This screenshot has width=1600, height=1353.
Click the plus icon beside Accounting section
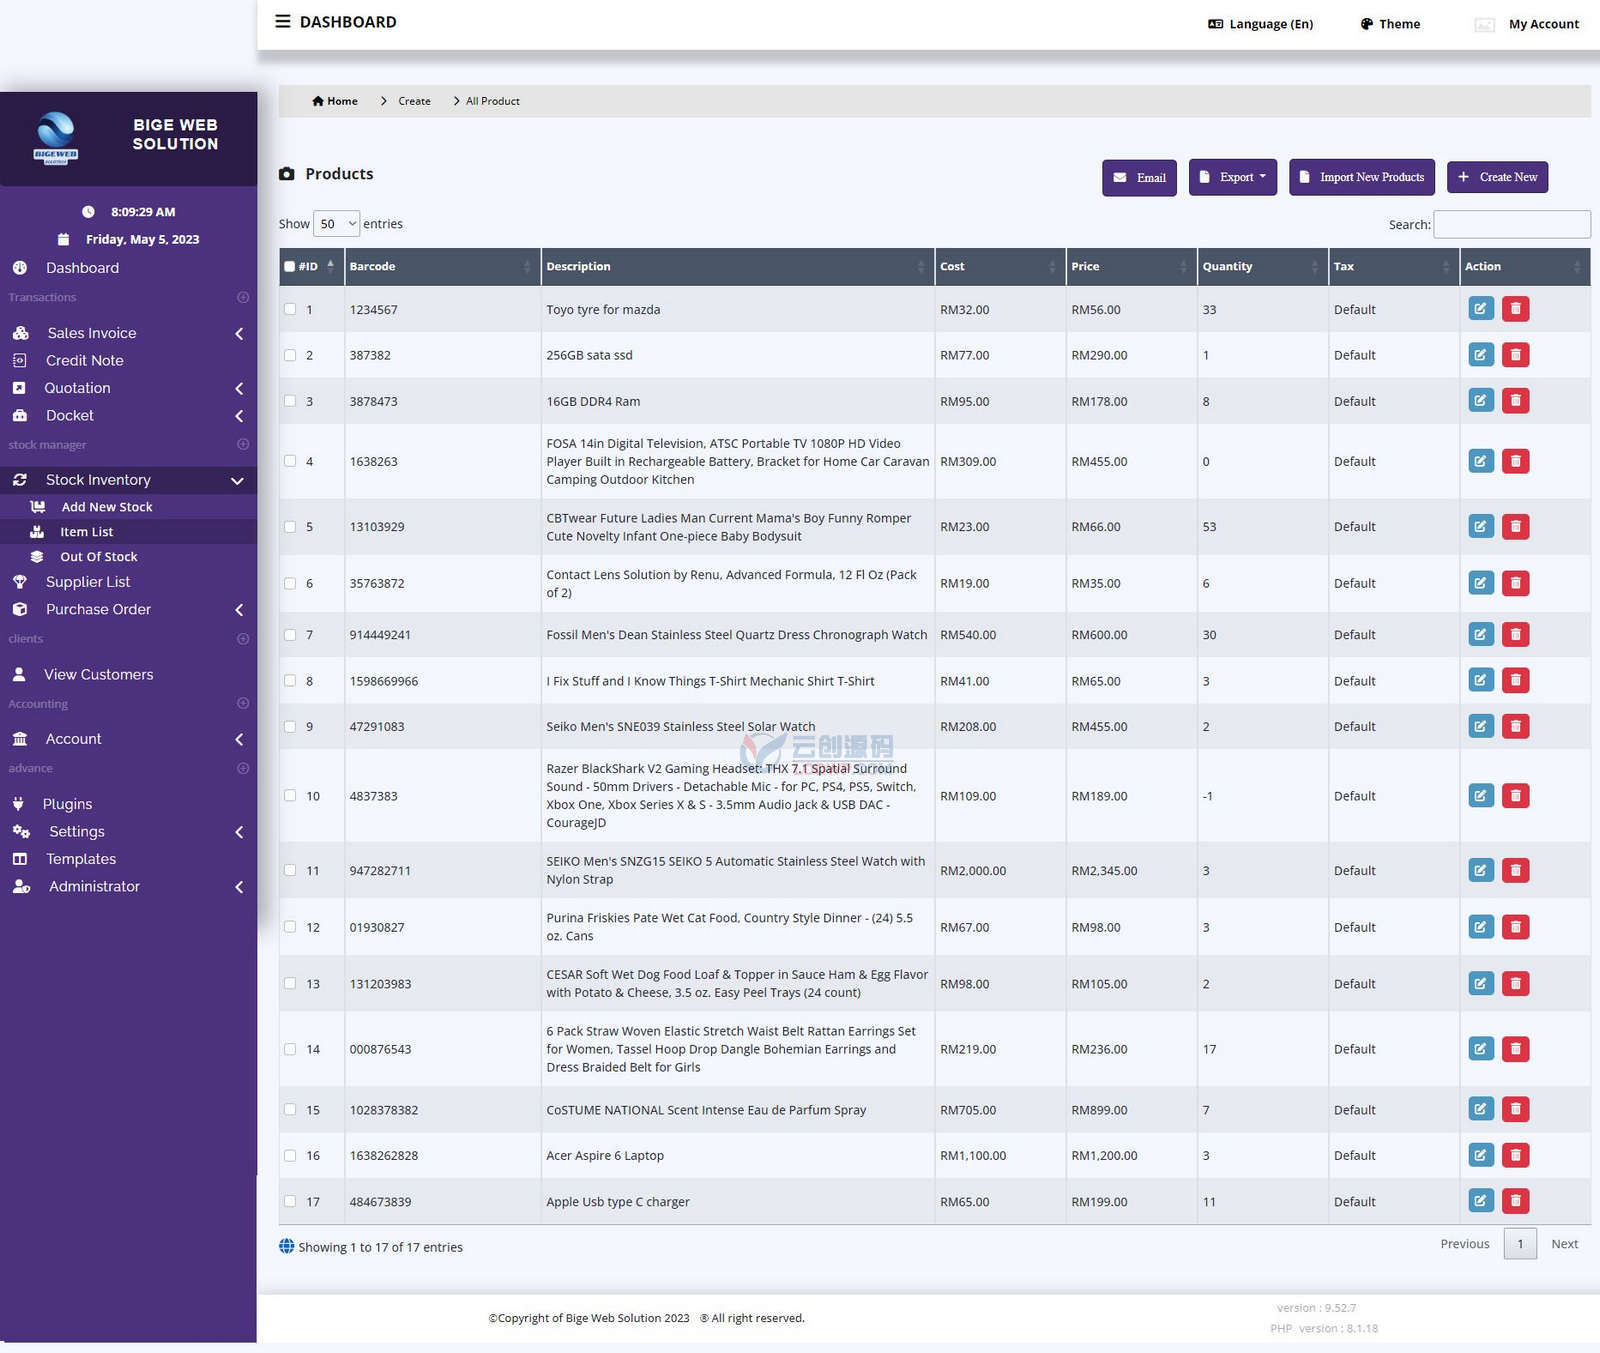point(243,704)
